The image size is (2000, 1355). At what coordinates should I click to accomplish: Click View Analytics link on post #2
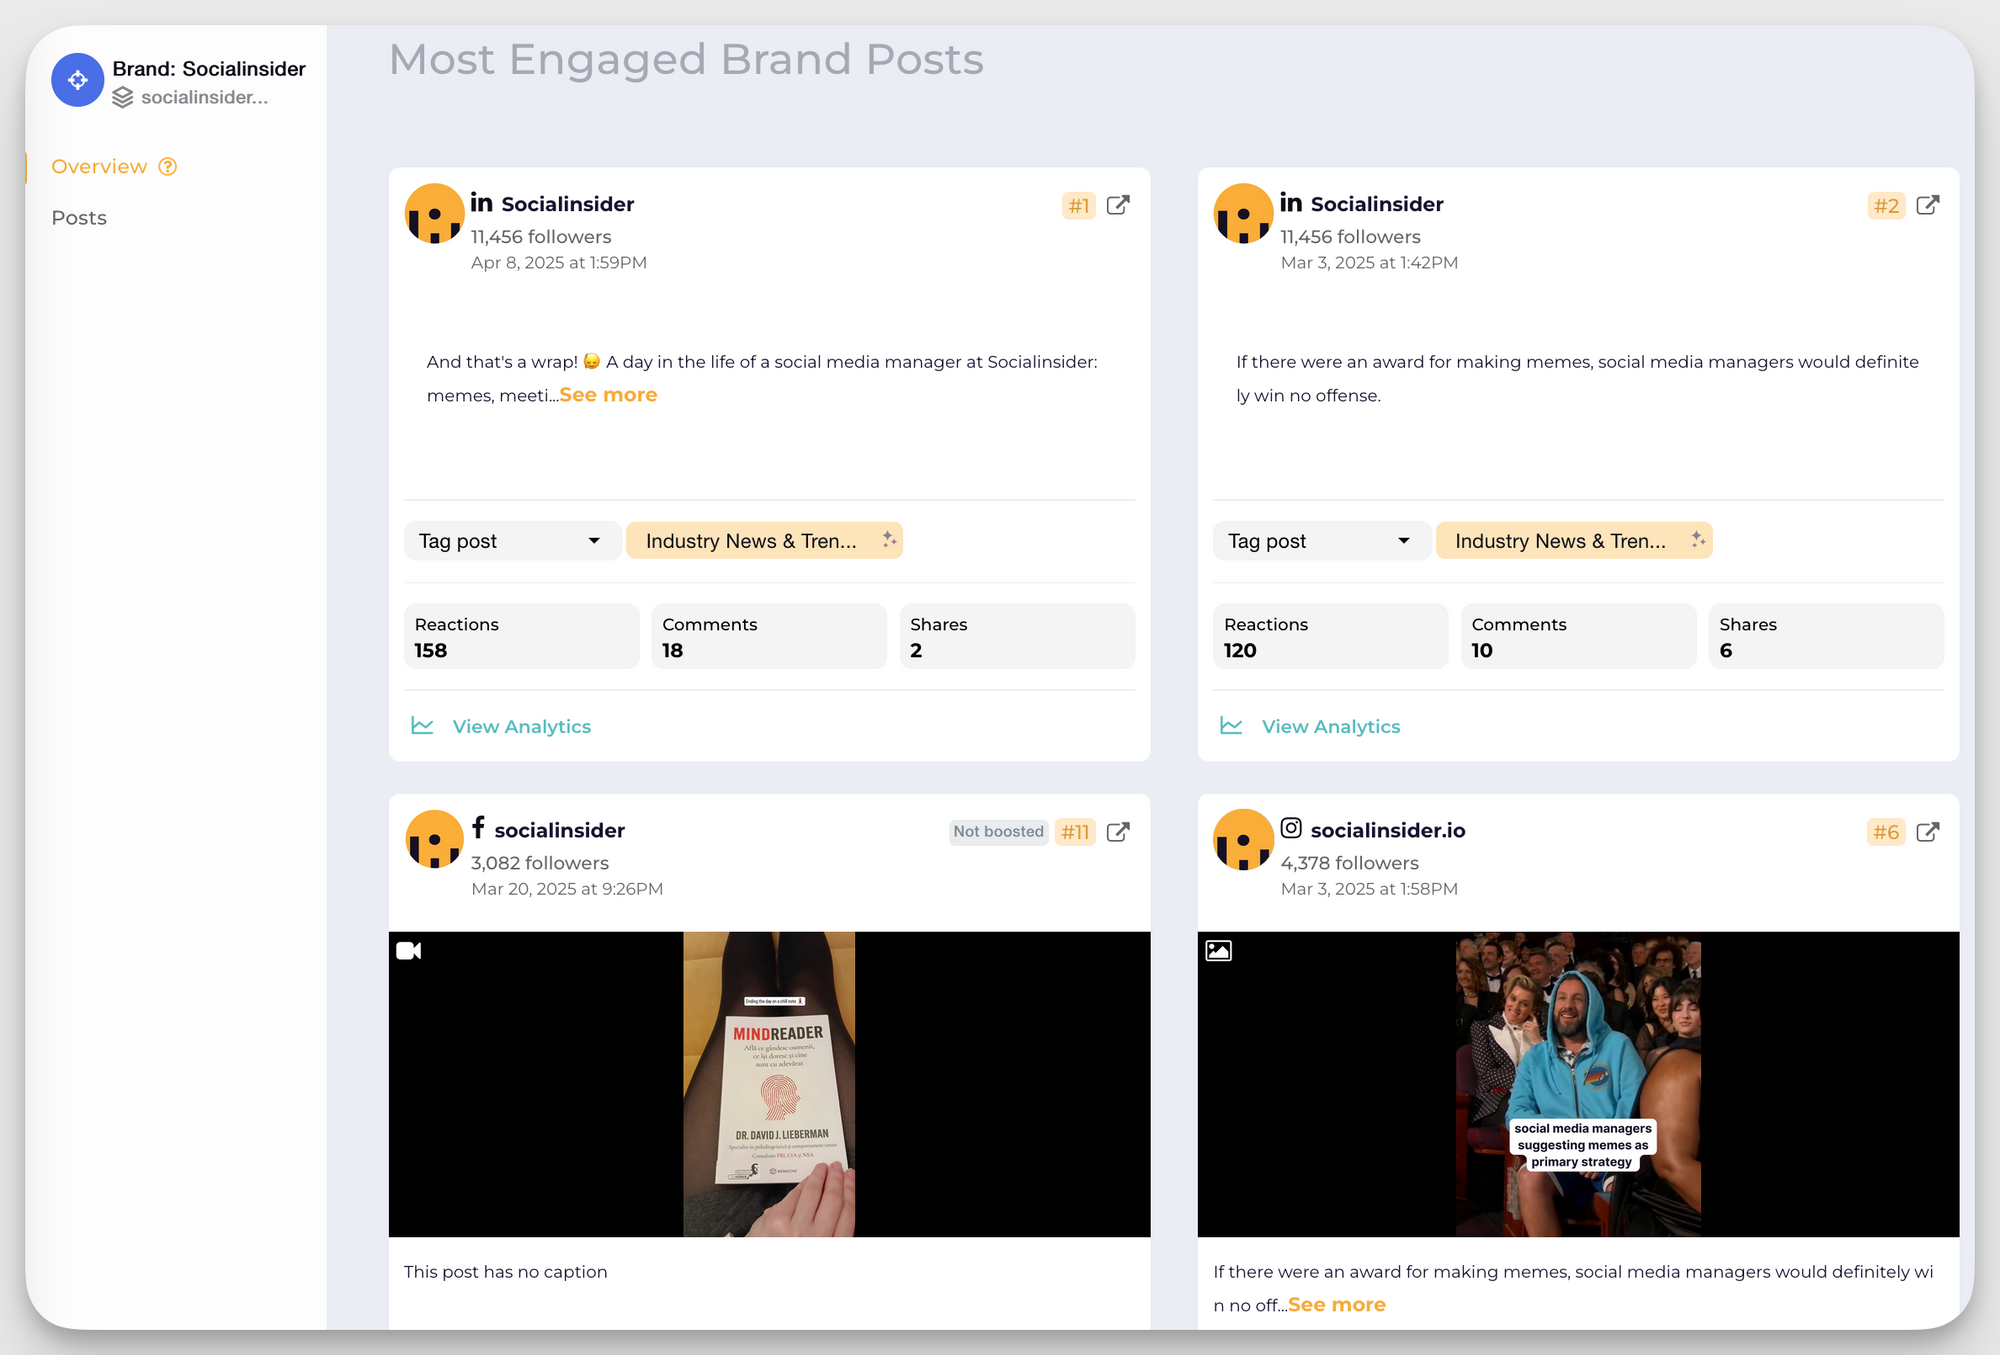[1330, 727]
